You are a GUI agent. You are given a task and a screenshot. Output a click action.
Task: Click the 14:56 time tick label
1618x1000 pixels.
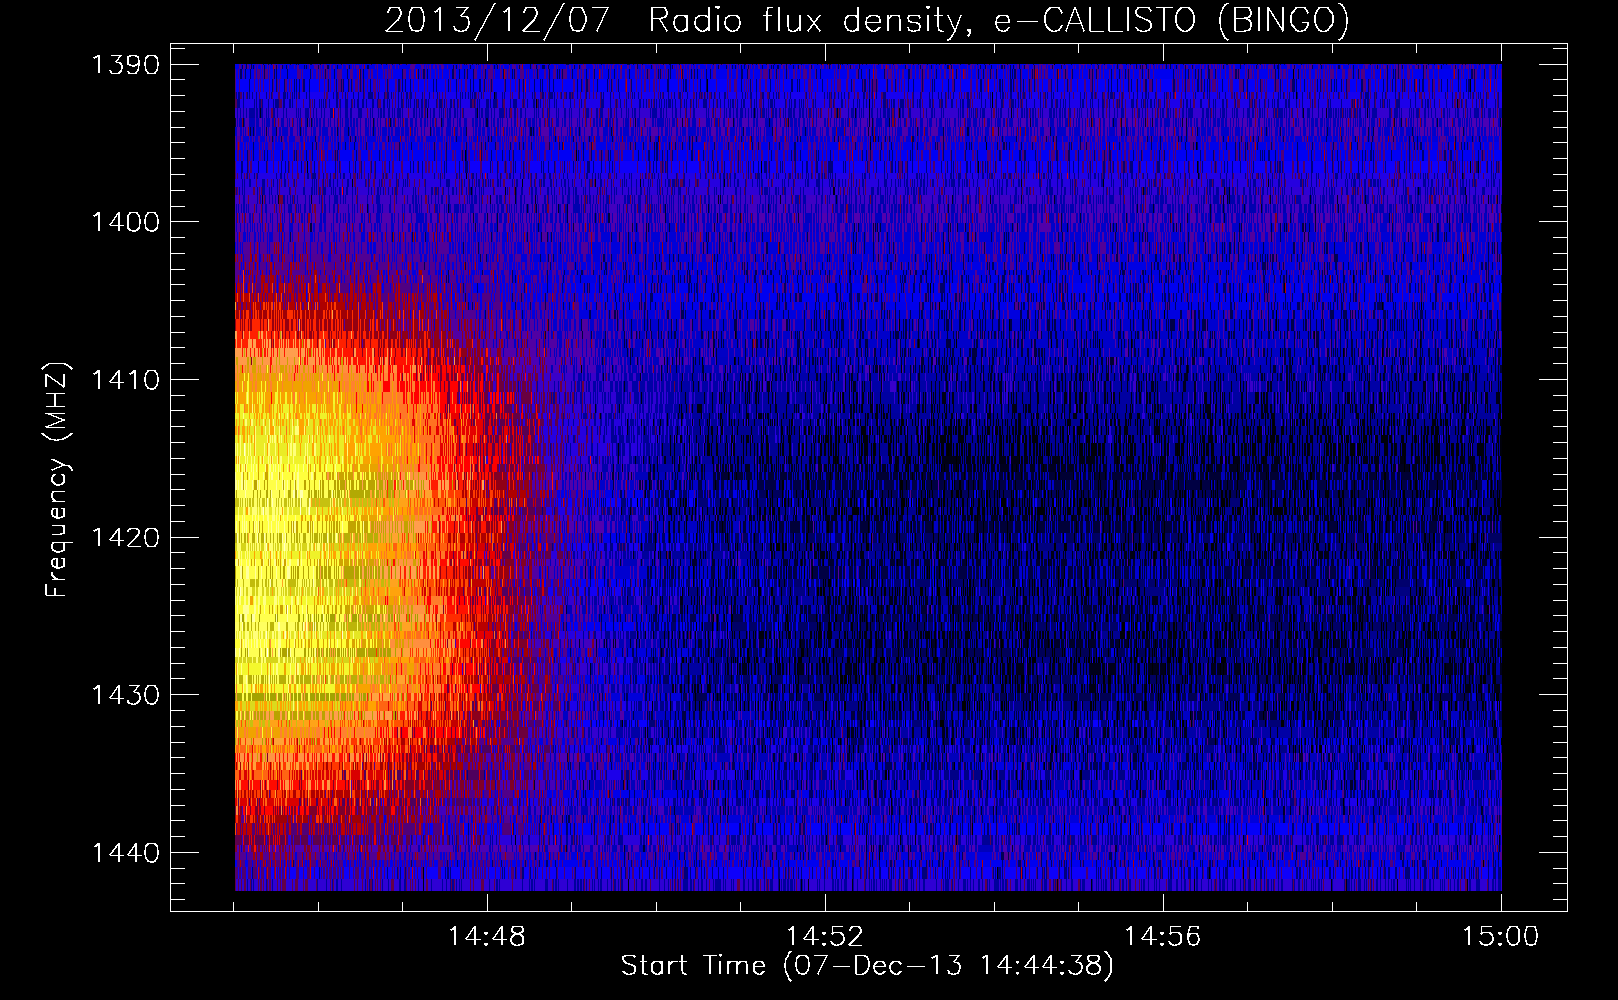pyautogui.click(x=1163, y=937)
